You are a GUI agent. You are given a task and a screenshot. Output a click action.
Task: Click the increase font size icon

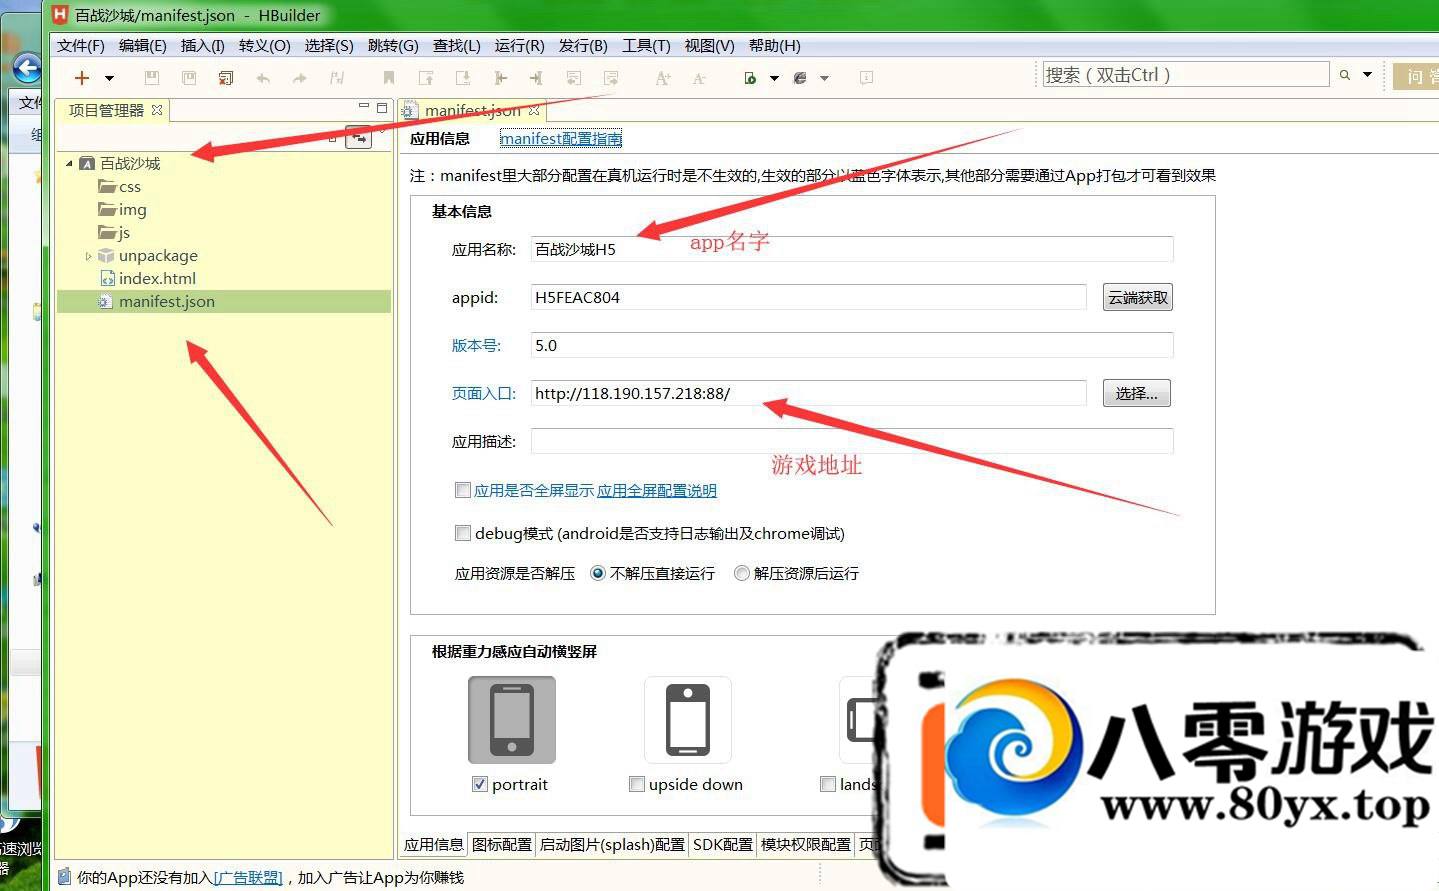662,78
